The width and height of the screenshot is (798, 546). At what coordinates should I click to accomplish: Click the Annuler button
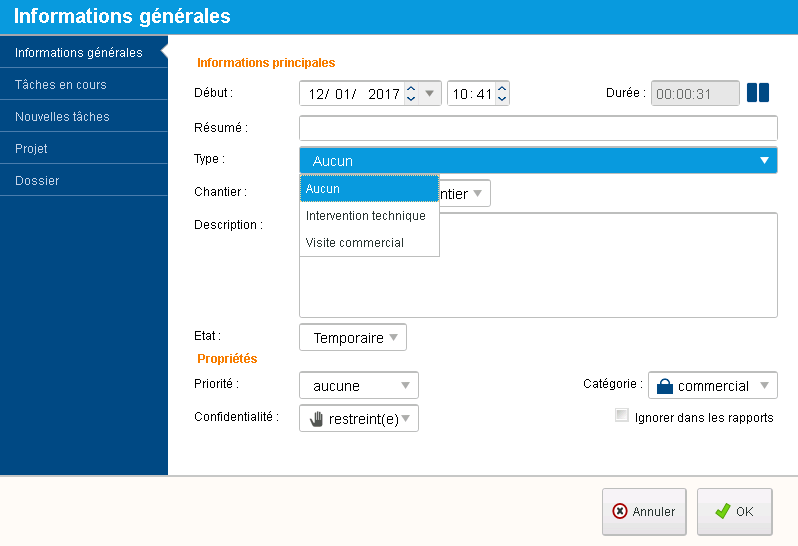[644, 511]
